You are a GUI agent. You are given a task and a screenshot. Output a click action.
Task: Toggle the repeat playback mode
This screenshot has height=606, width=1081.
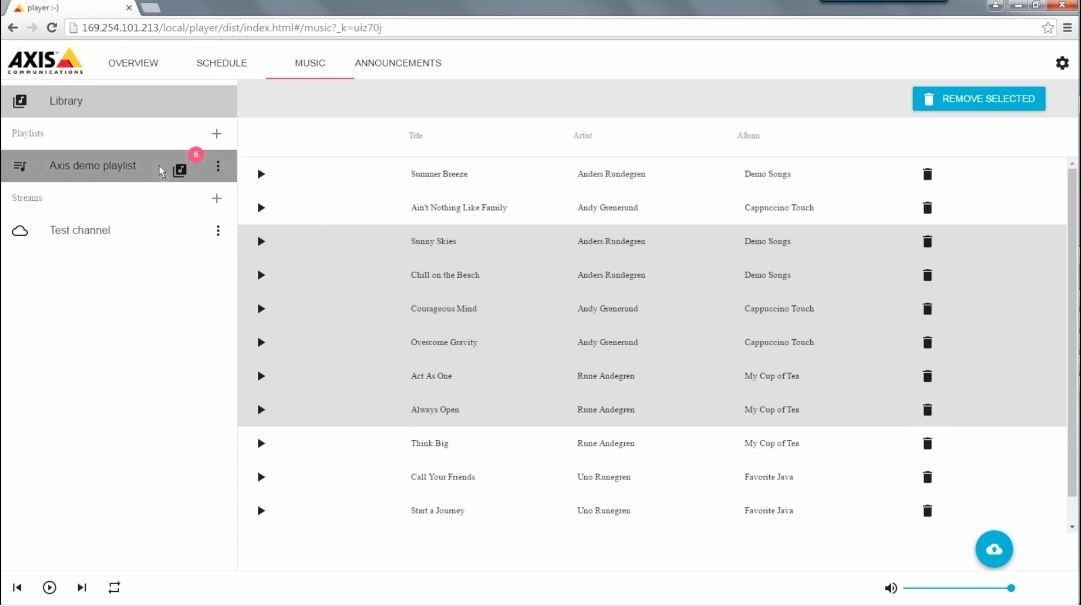pos(114,588)
